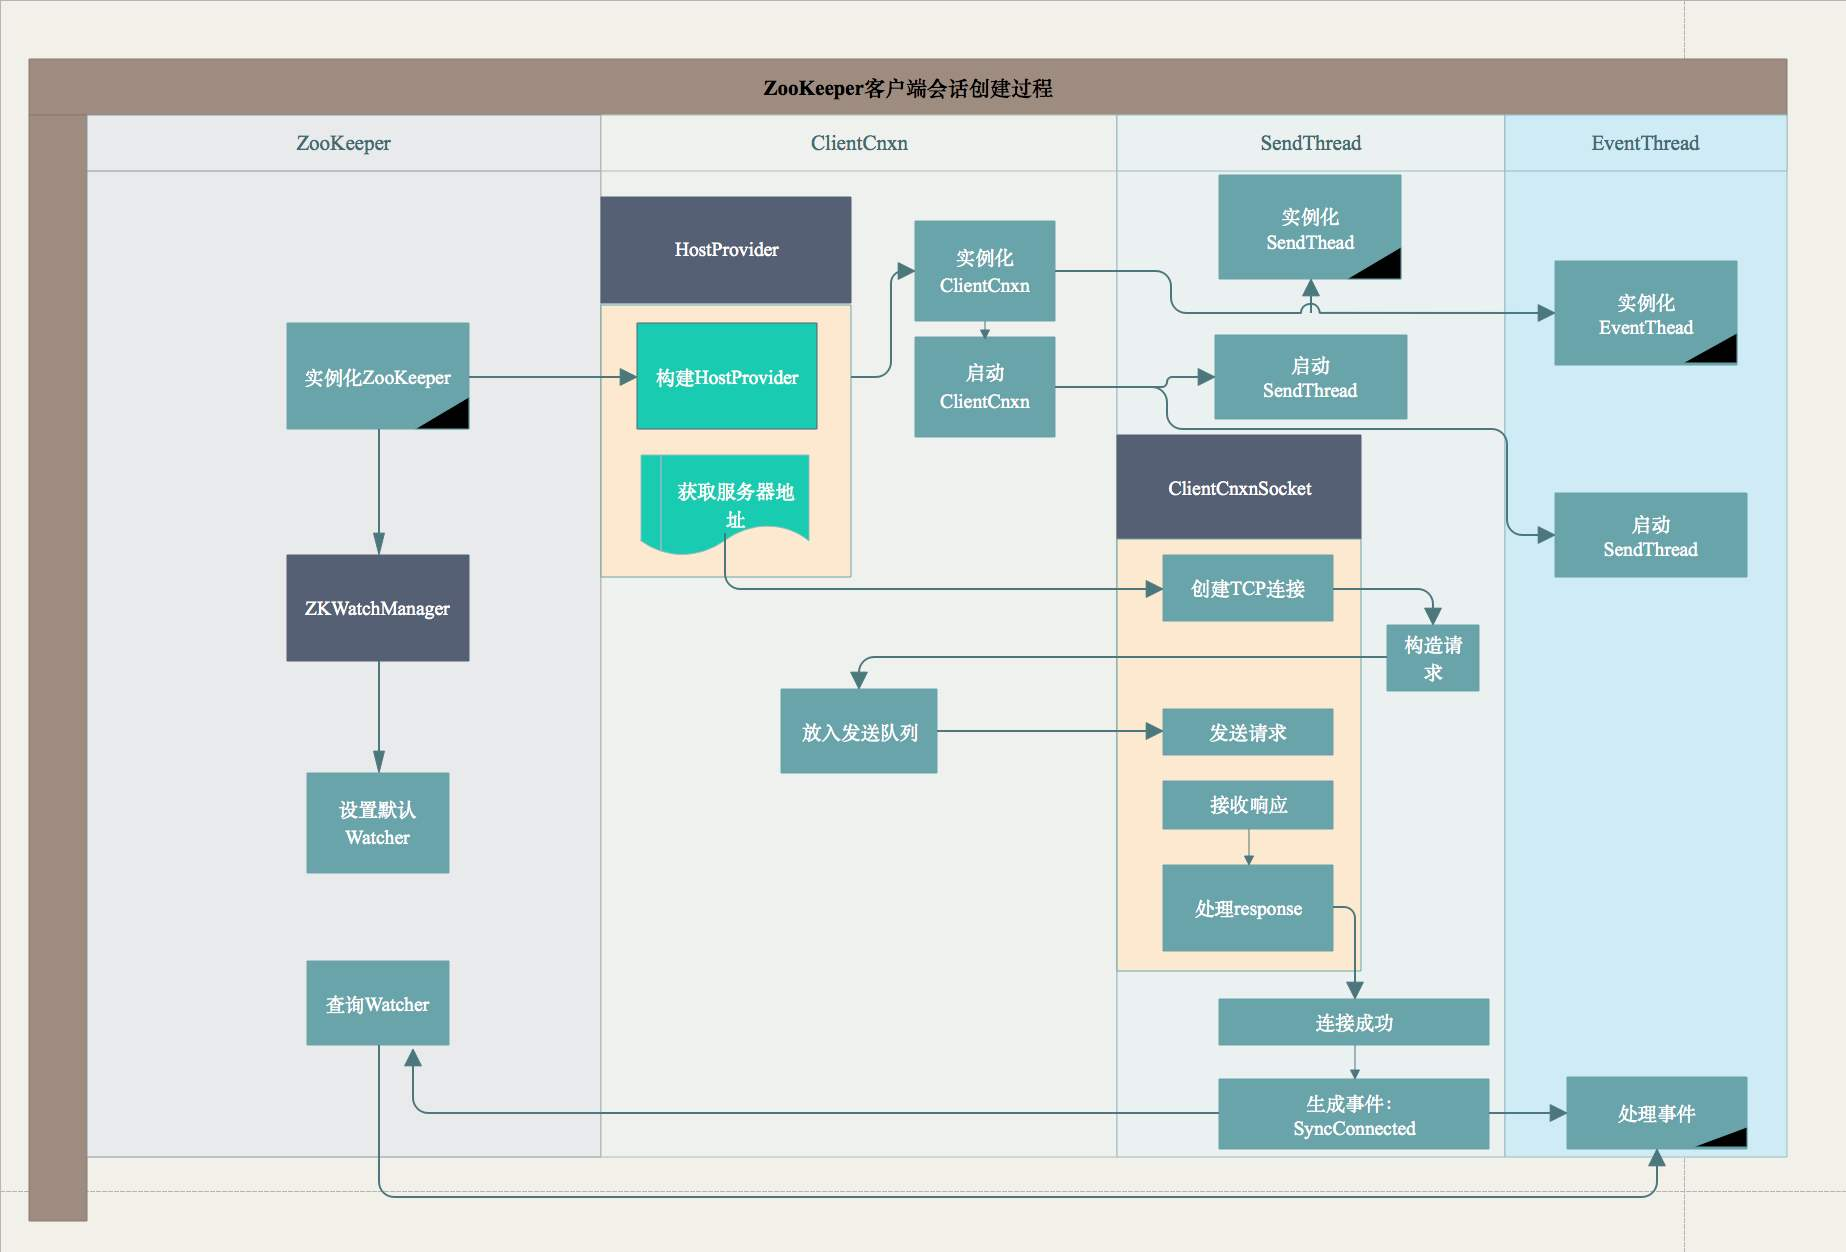The width and height of the screenshot is (1846, 1252).
Task: Select the 实例化 EventThead node
Action: [x=1646, y=313]
